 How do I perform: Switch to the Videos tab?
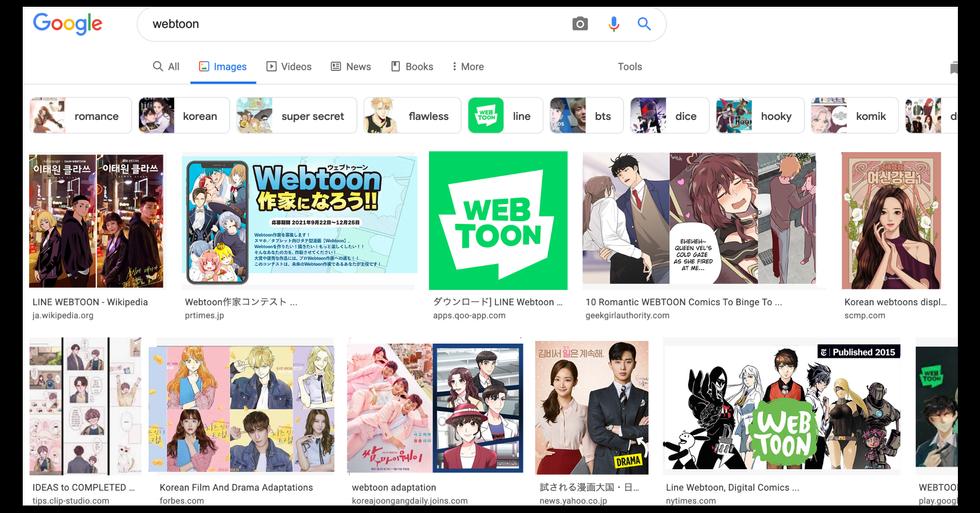pyautogui.click(x=289, y=66)
